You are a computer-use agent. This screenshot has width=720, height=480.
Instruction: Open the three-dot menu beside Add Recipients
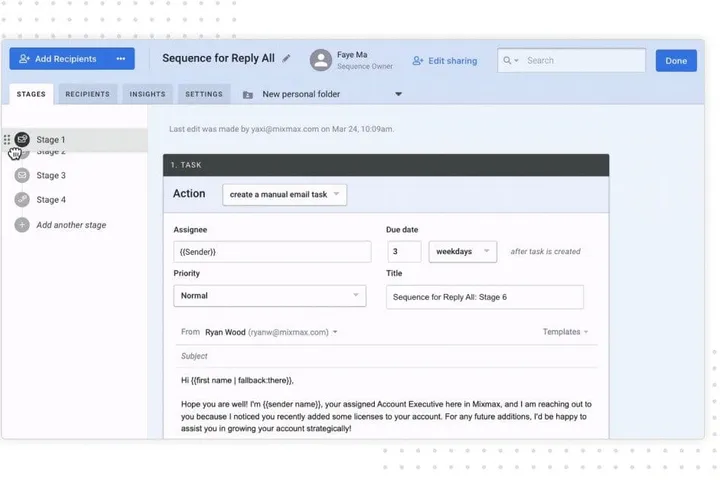pos(121,59)
